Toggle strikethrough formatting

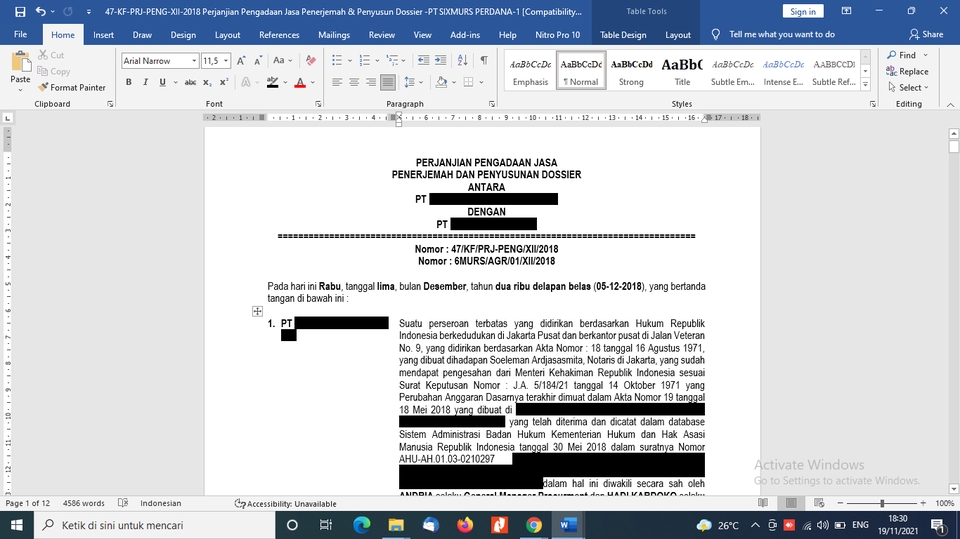coord(190,82)
